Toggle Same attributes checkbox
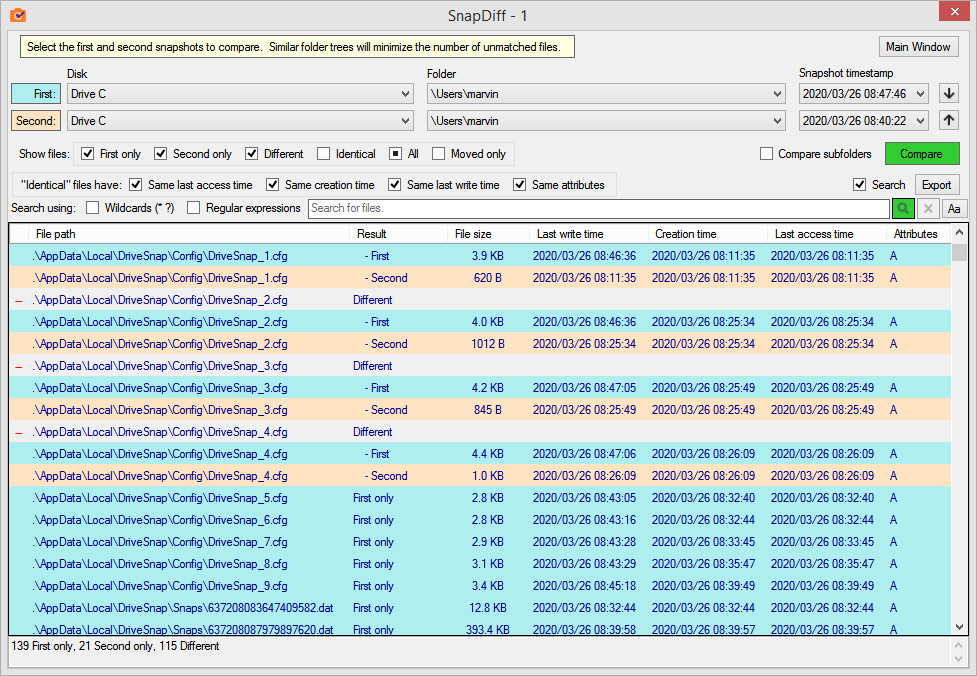 [x=520, y=184]
